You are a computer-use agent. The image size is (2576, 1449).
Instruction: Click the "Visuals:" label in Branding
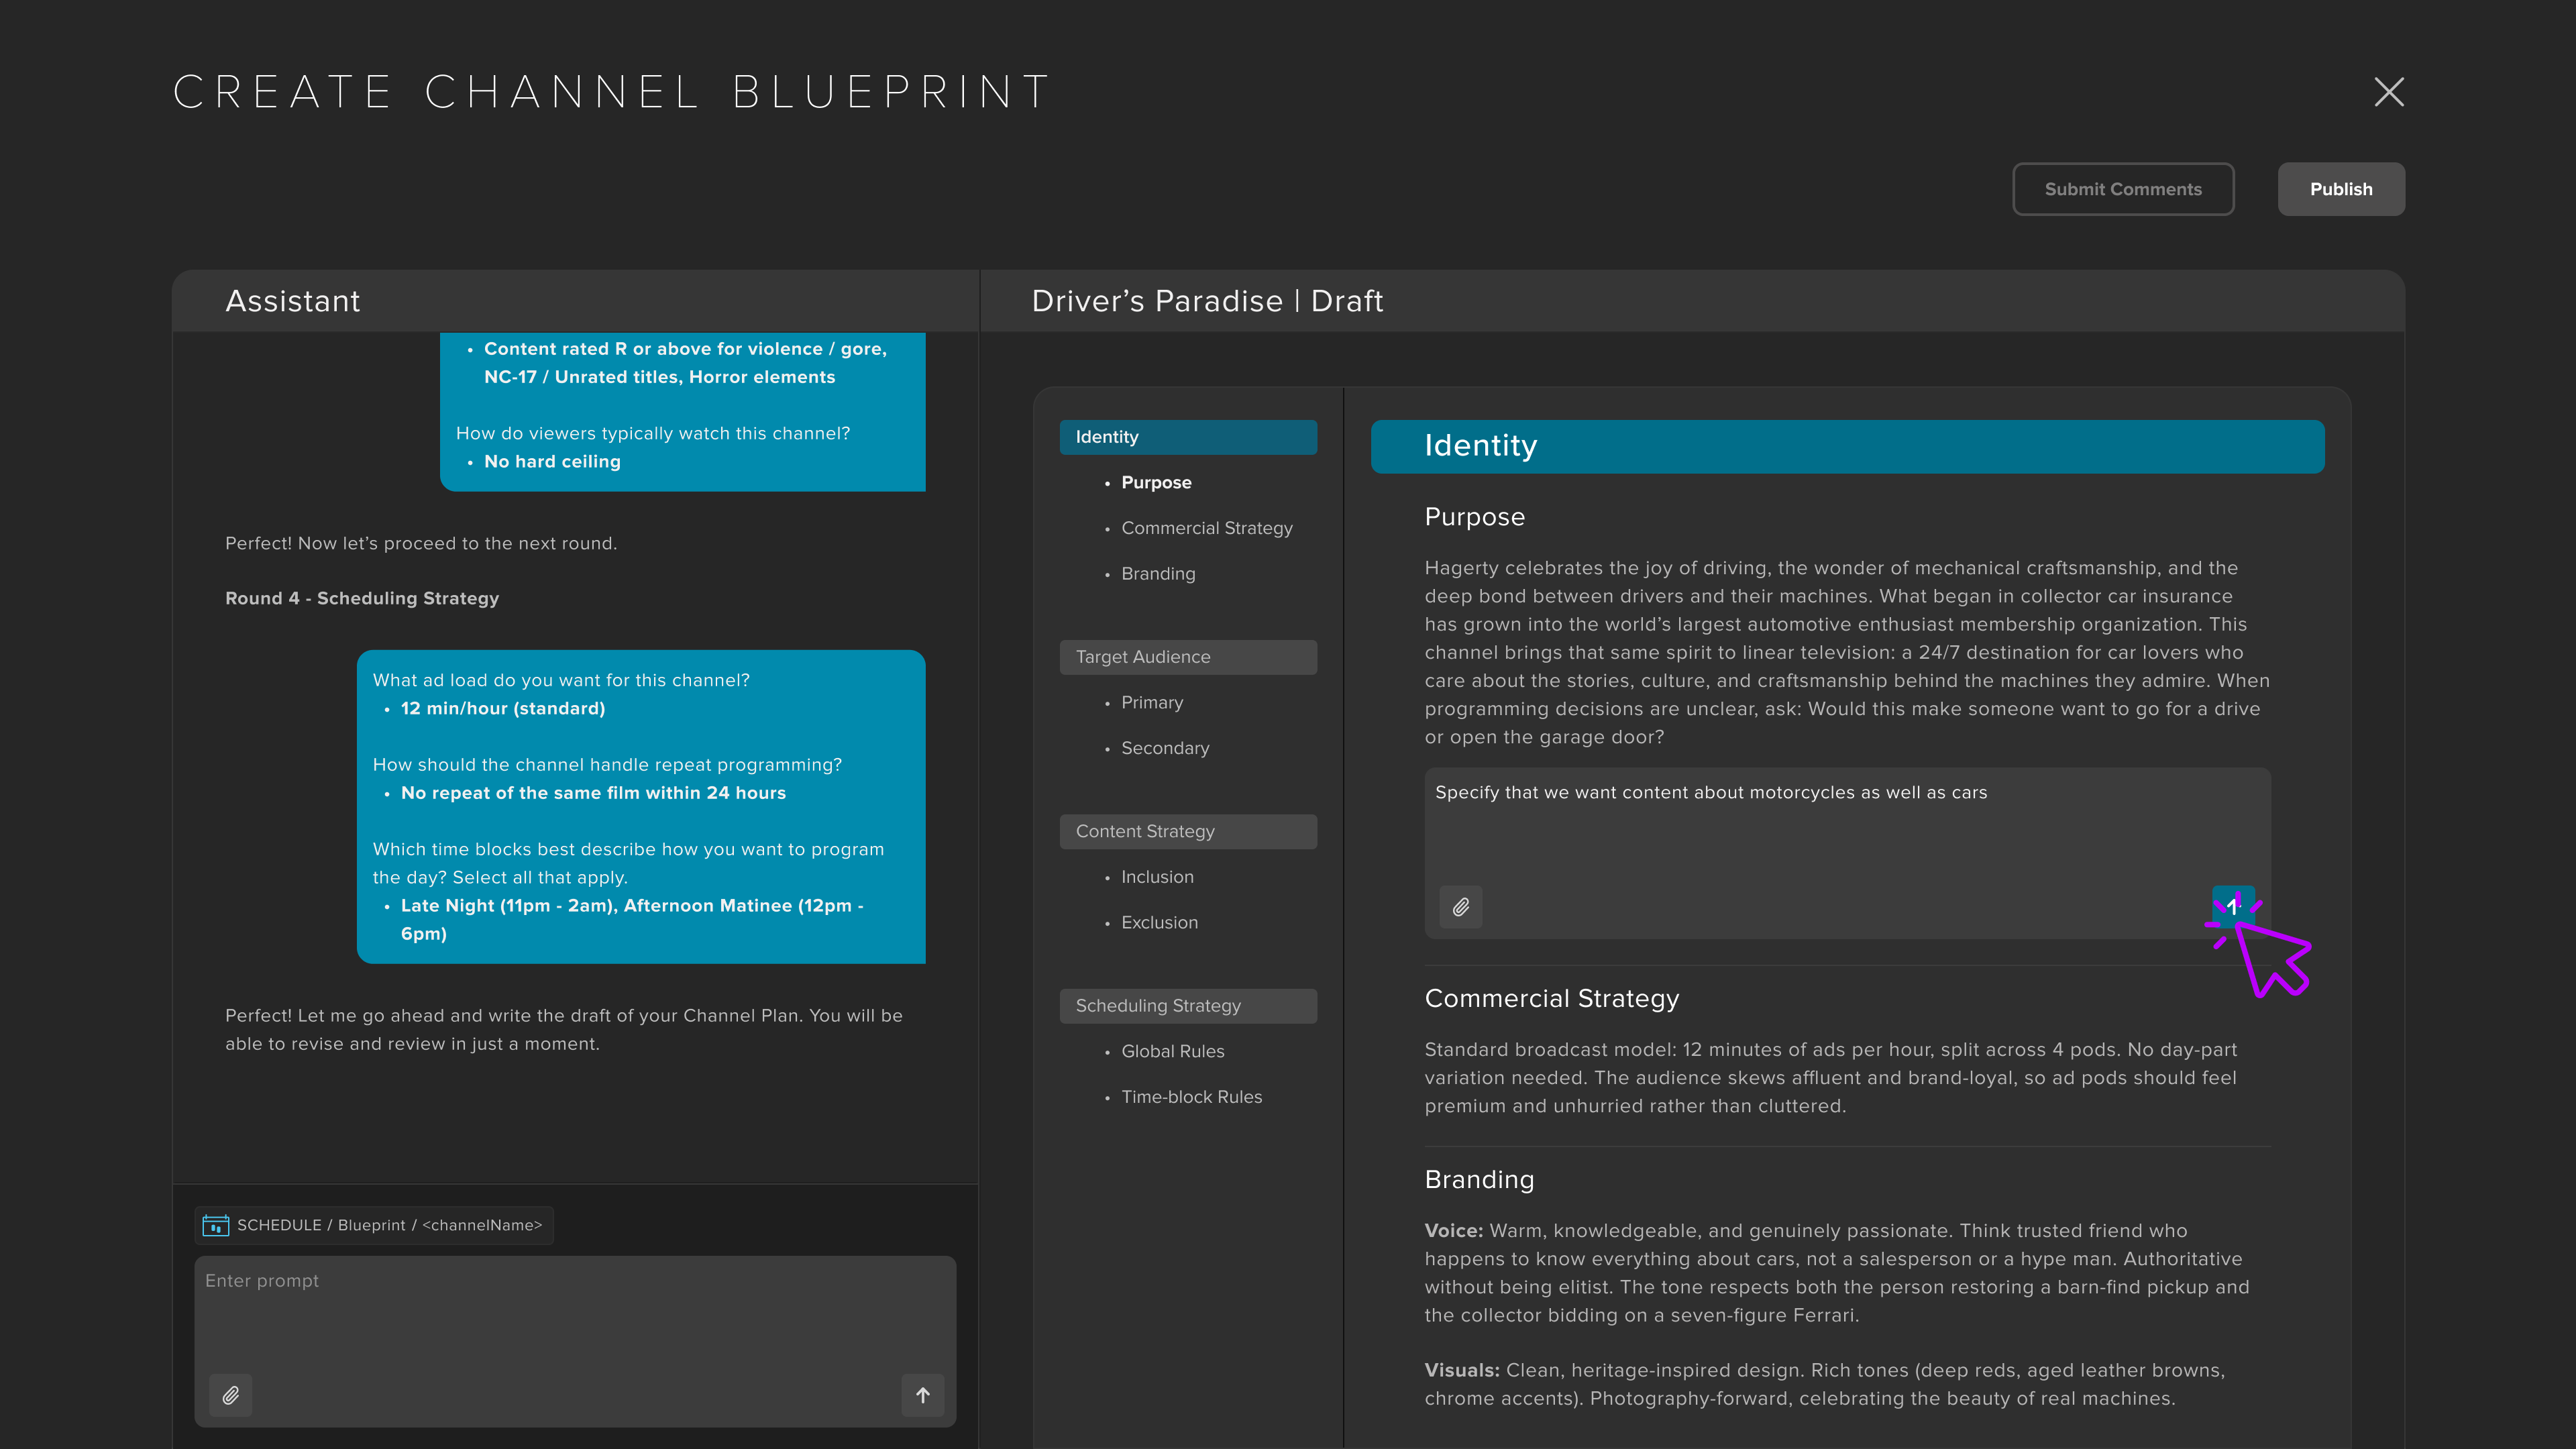click(1462, 1371)
